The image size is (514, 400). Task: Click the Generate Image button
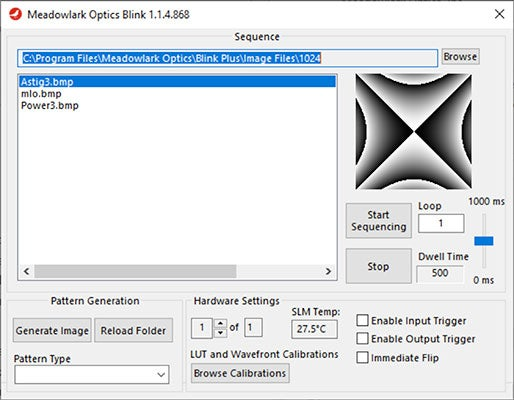[52, 330]
